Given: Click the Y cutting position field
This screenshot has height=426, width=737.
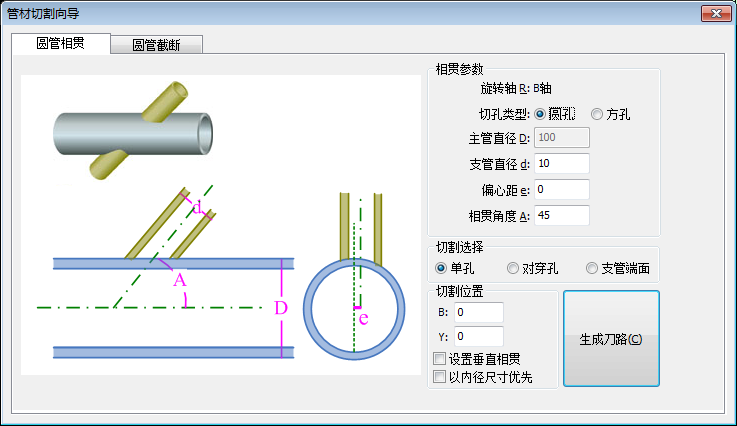Looking at the screenshot, I should (x=478, y=336).
